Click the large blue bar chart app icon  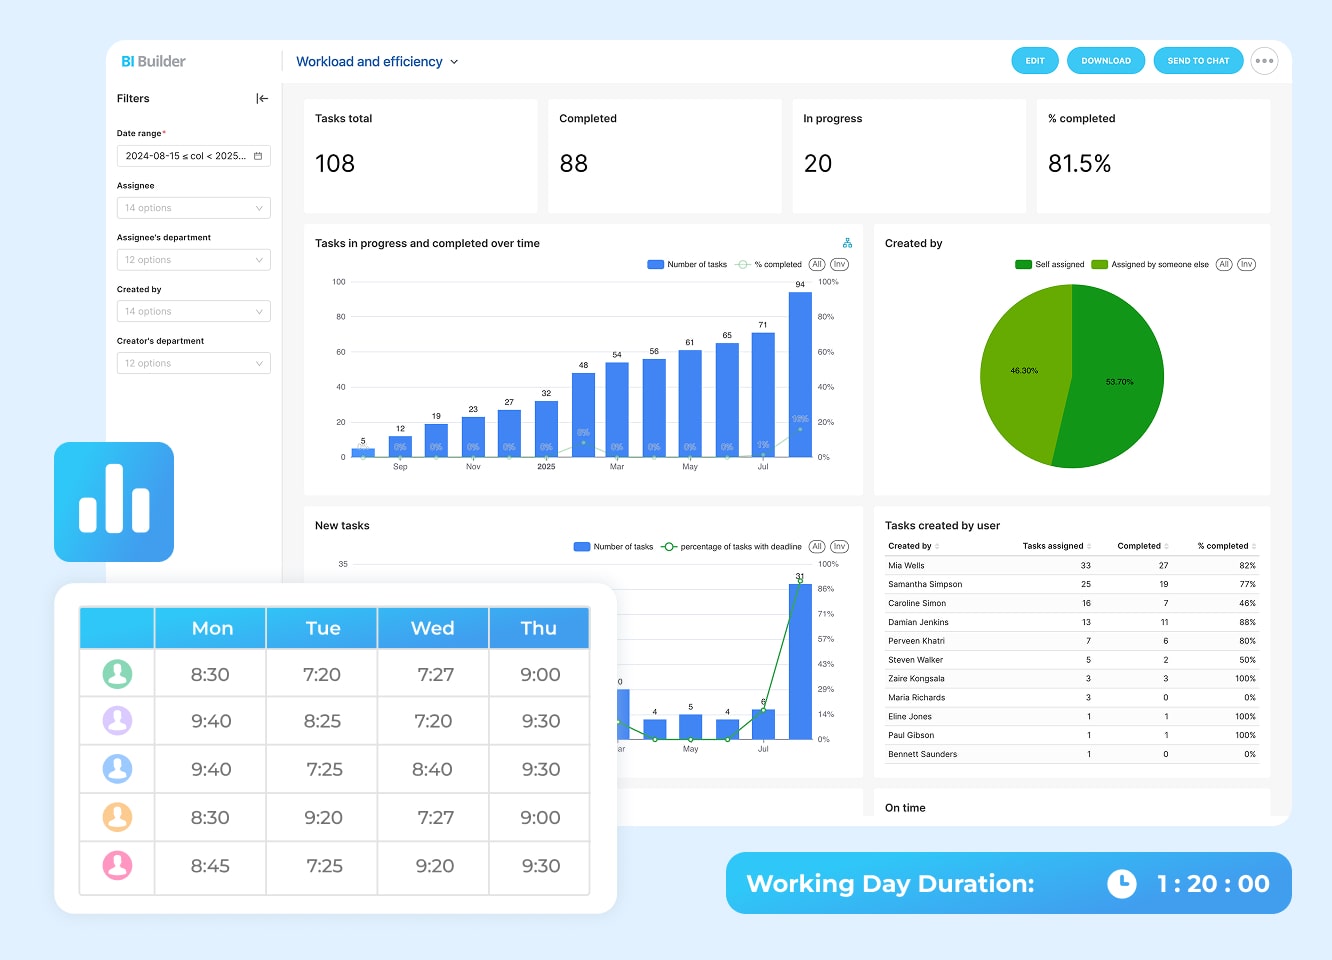point(114,502)
